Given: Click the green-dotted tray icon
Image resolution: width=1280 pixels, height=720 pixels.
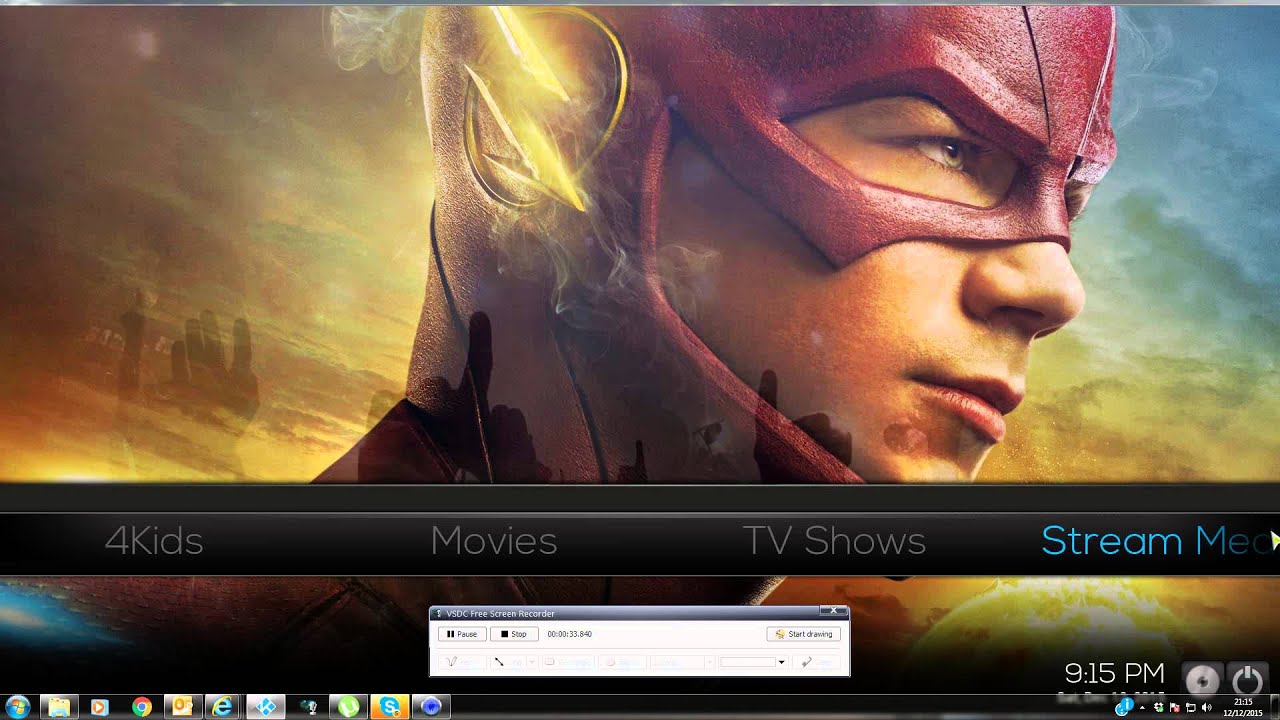Looking at the screenshot, I should click(1159, 708).
